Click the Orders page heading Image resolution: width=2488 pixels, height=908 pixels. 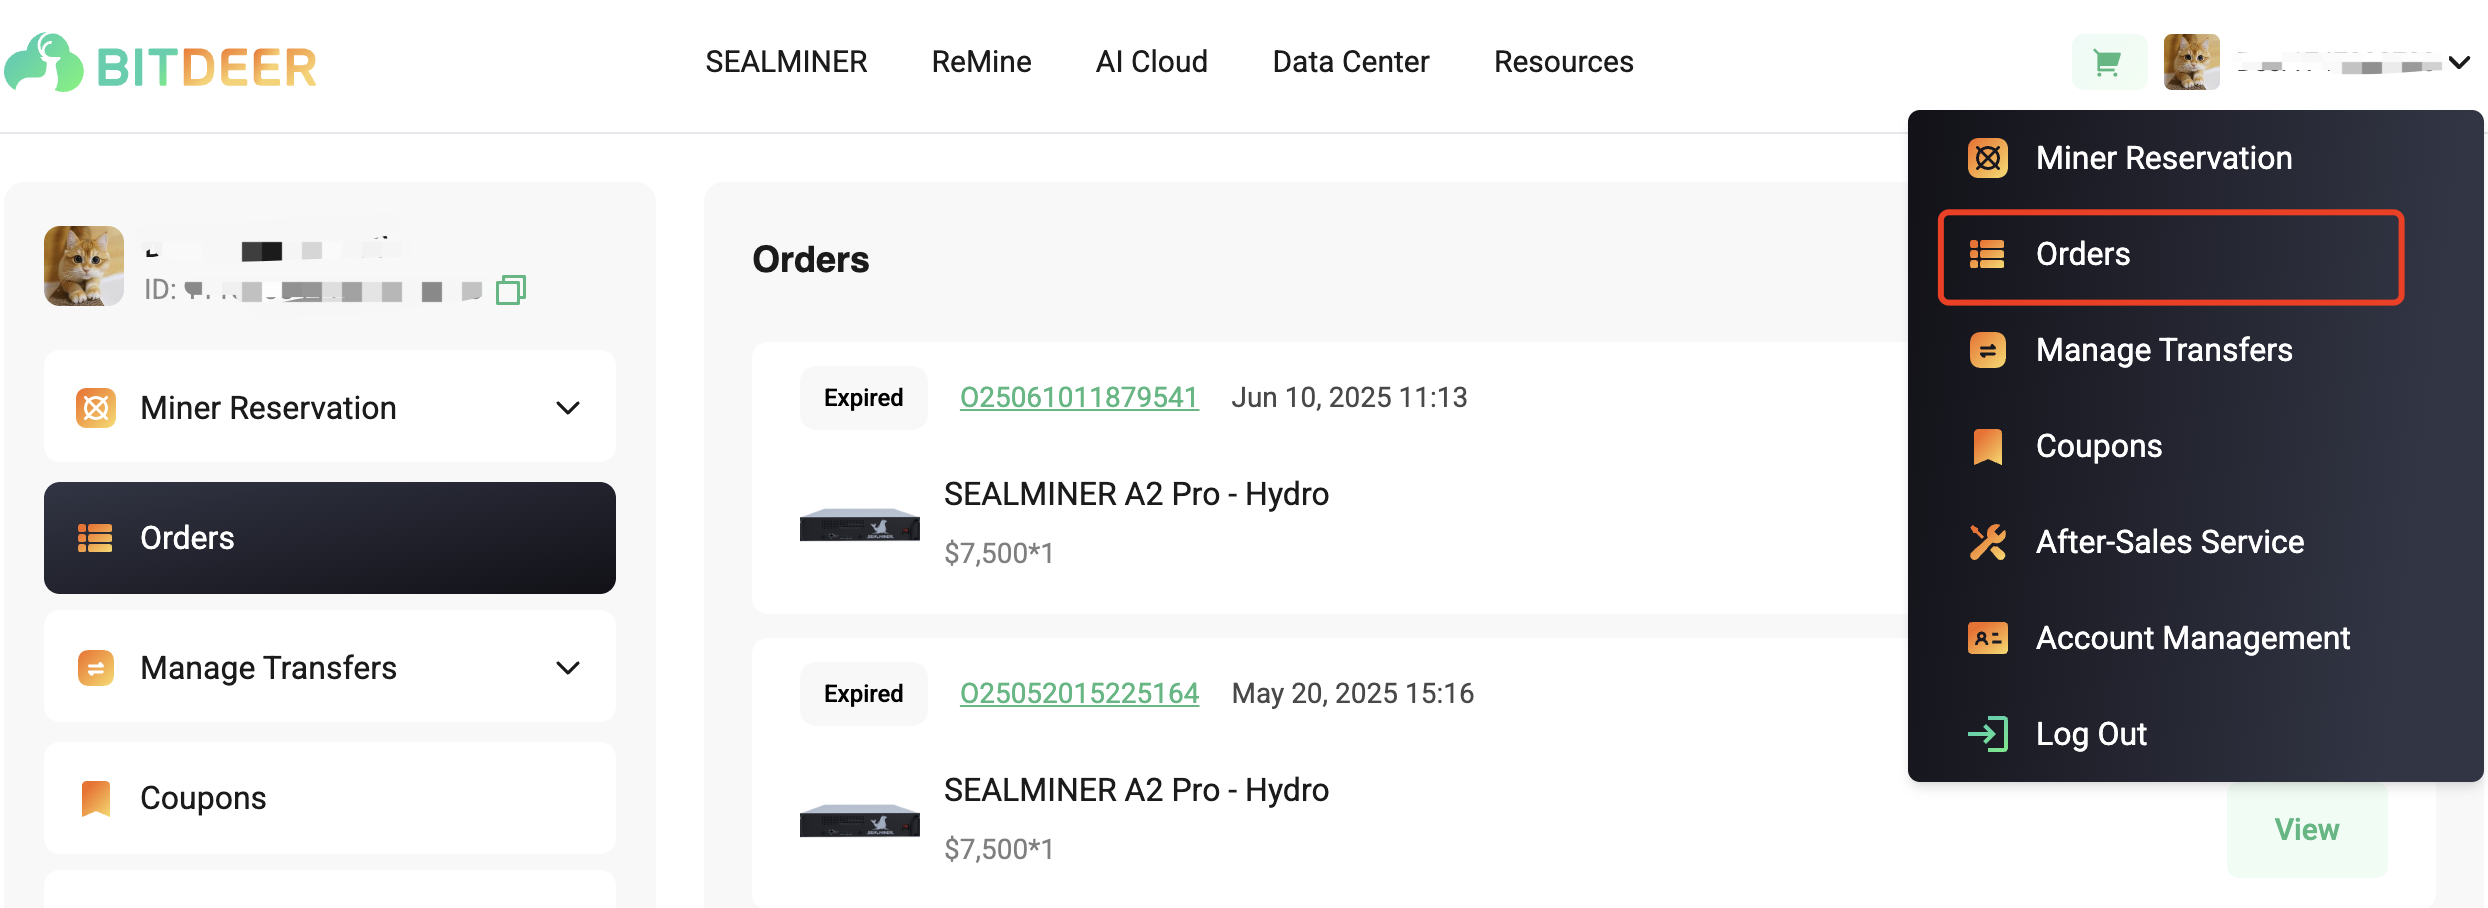(811, 260)
